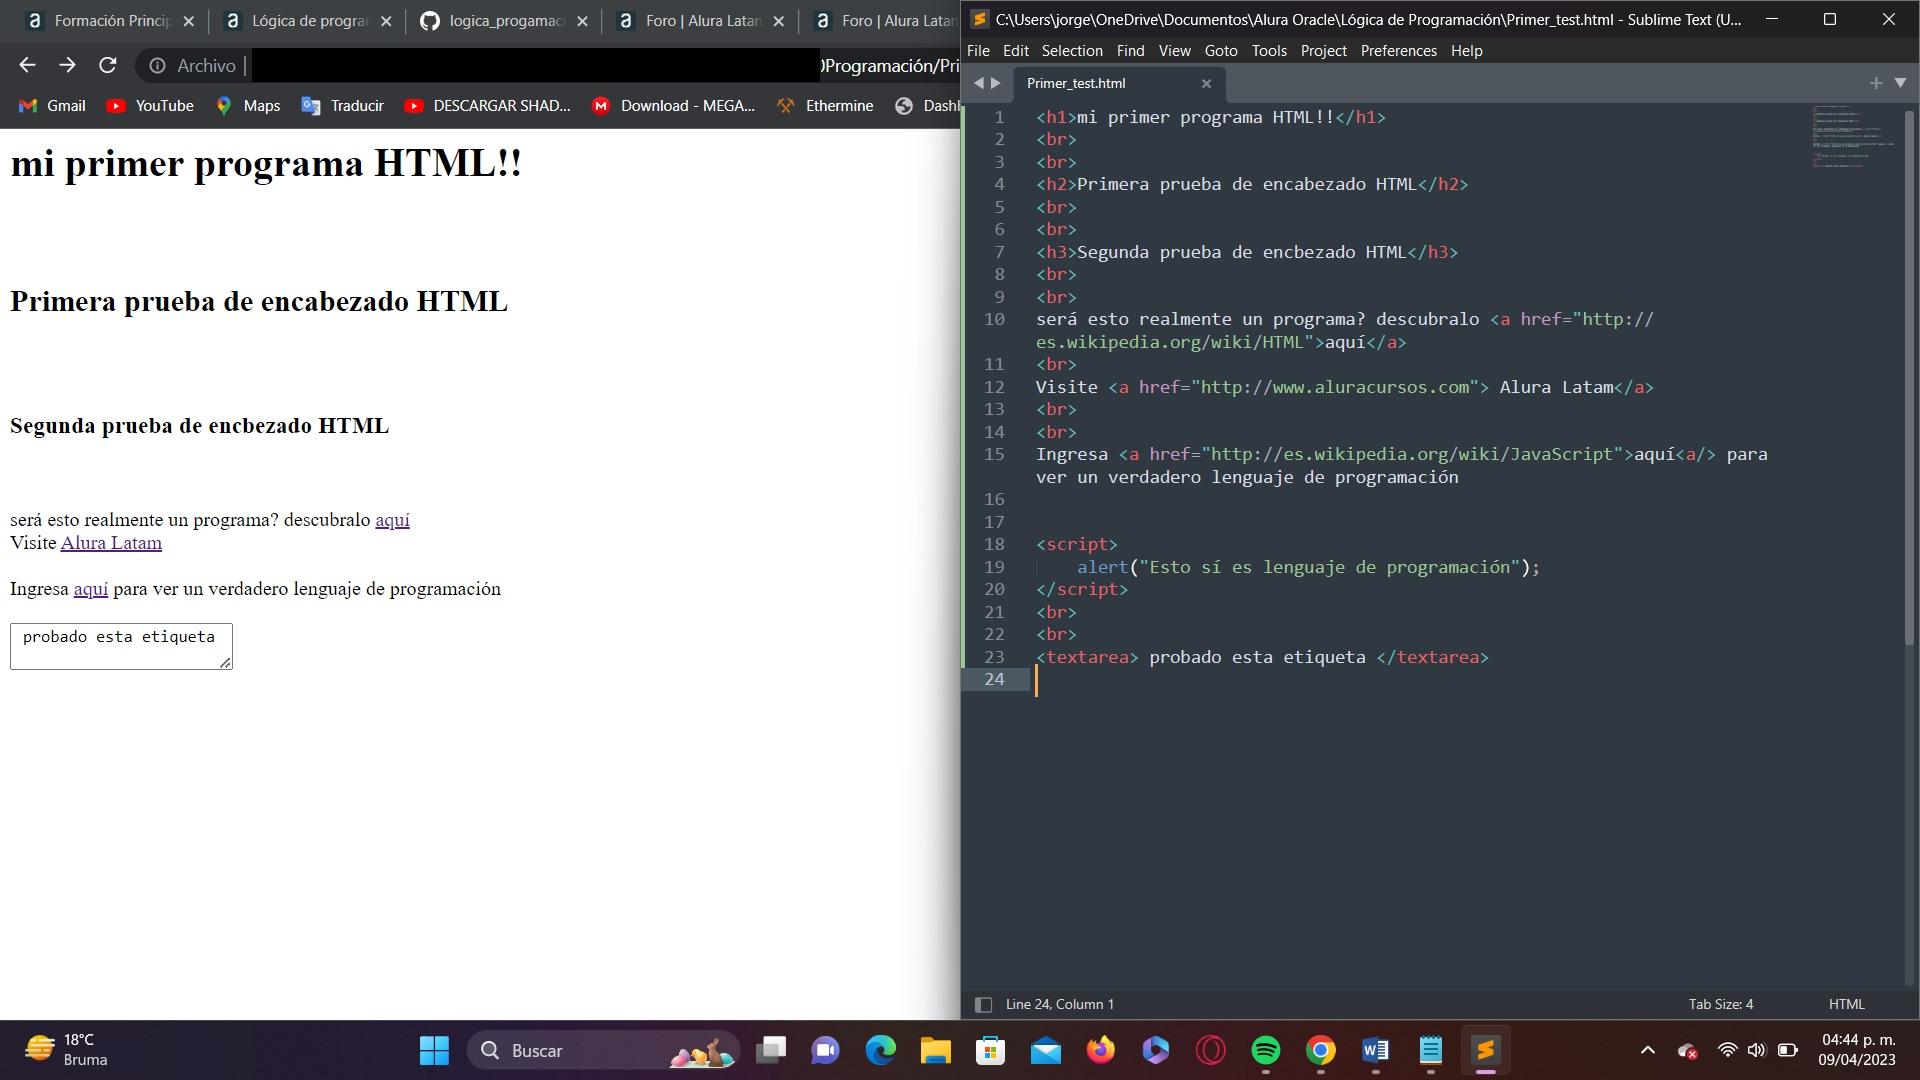1920x1080 pixels.
Task: Open the Preferences menu
Action: pyautogui.click(x=1398, y=50)
